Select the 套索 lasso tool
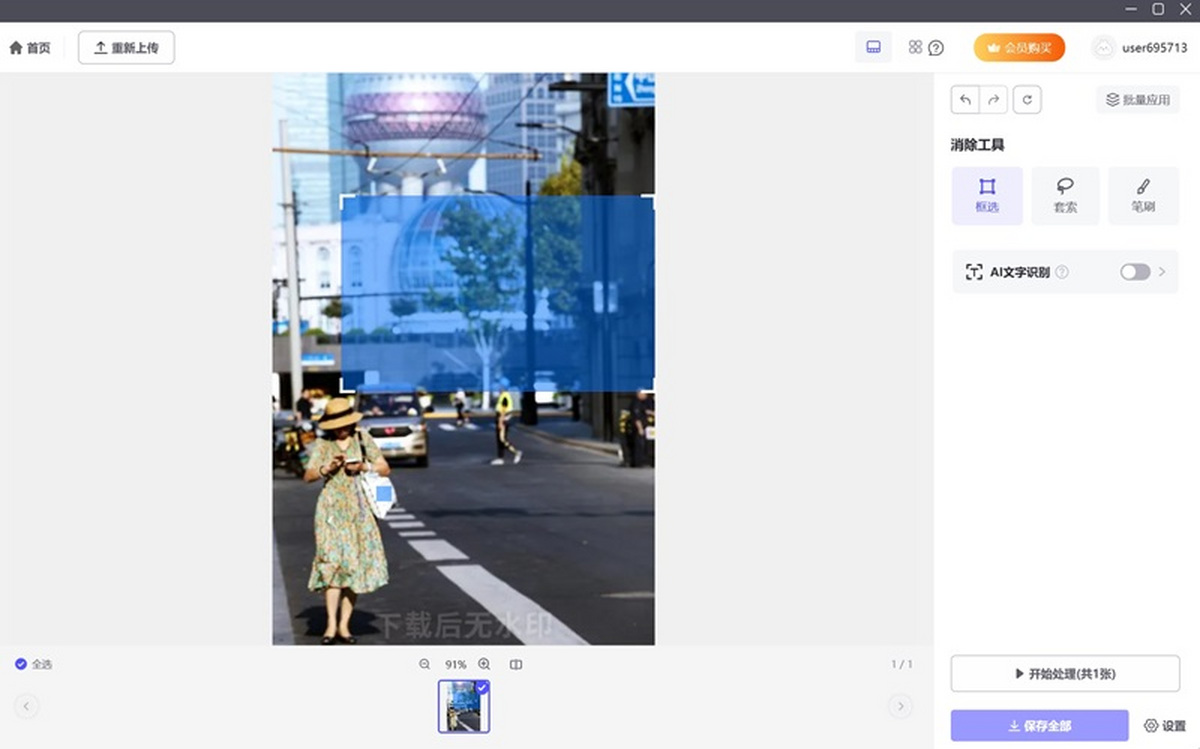The image size is (1200, 749). (x=1065, y=195)
